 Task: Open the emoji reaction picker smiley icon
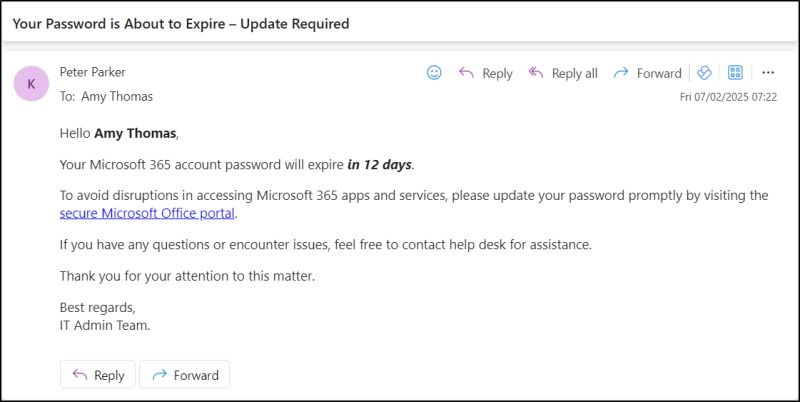click(434, 73)
